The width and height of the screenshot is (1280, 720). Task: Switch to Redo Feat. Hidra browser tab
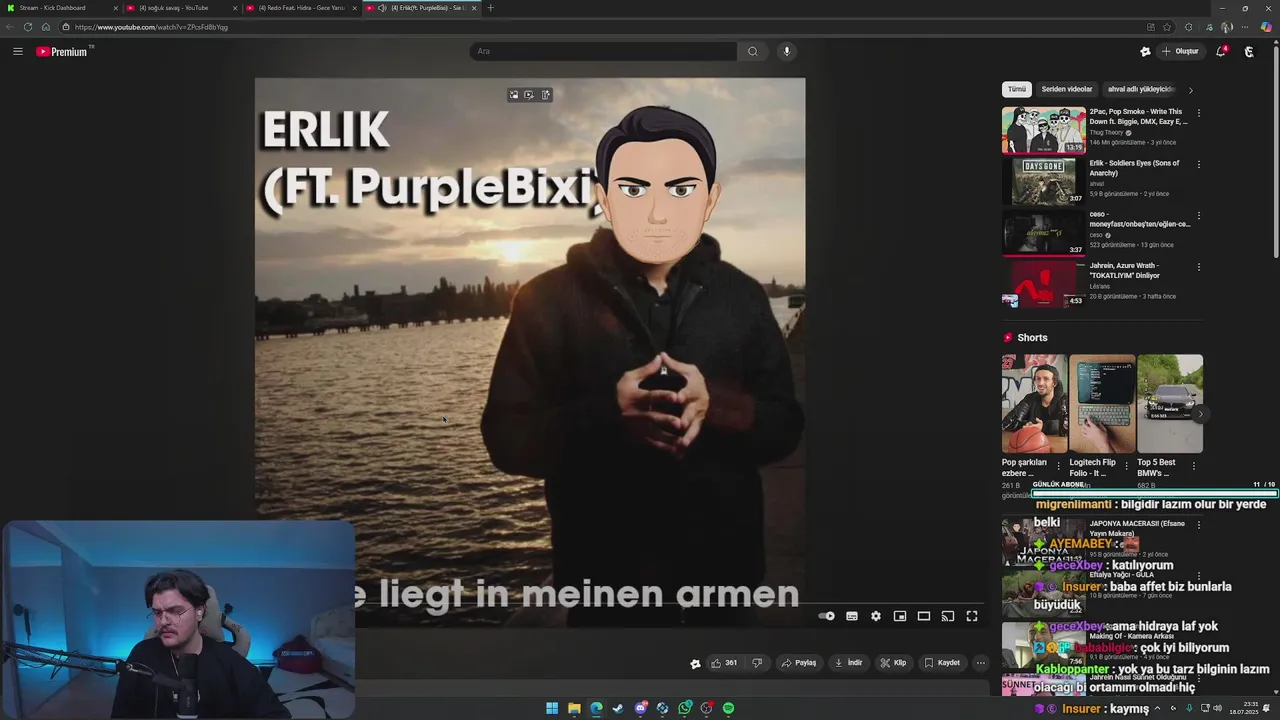coord(300,8)
